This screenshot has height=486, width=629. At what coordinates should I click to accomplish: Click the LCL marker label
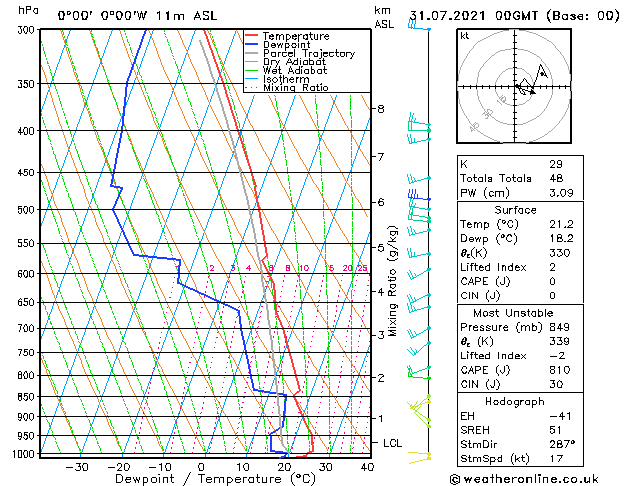[x=392, y=443]
